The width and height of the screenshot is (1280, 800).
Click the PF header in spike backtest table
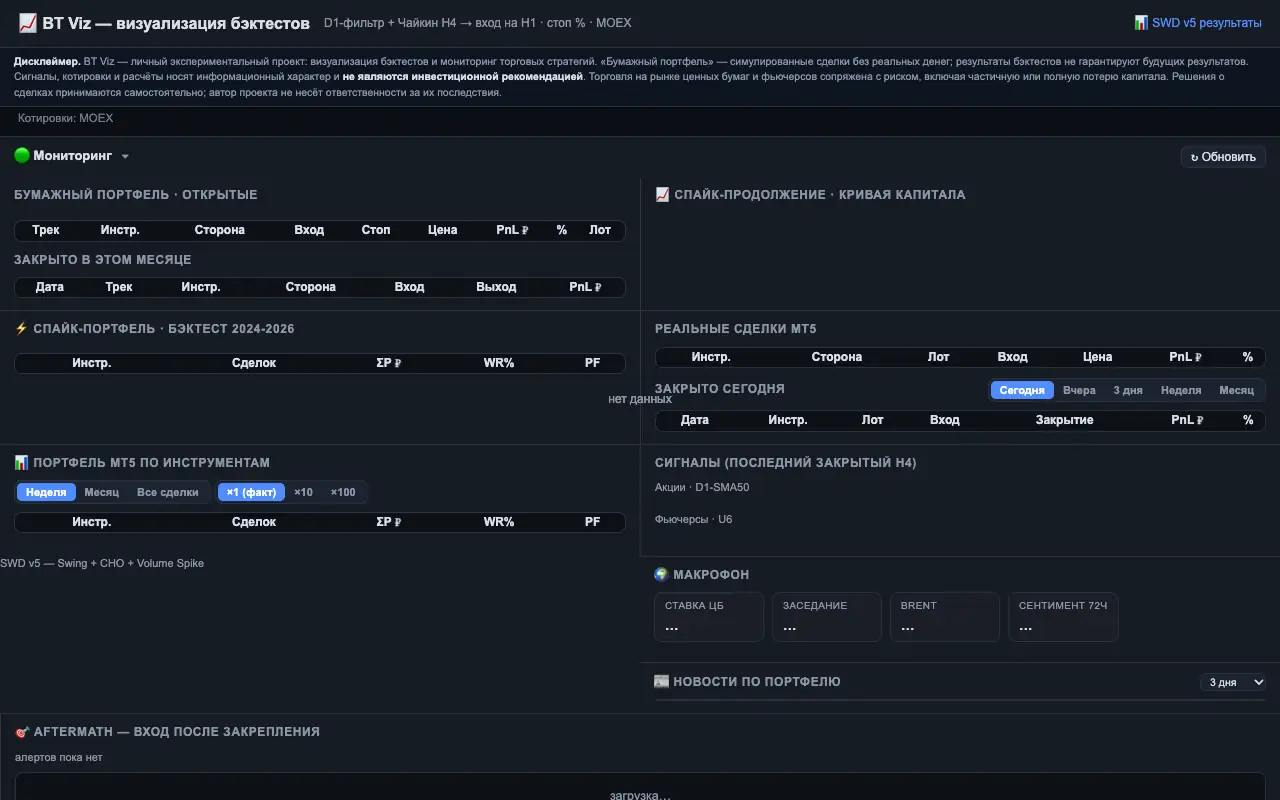point(593,363)
